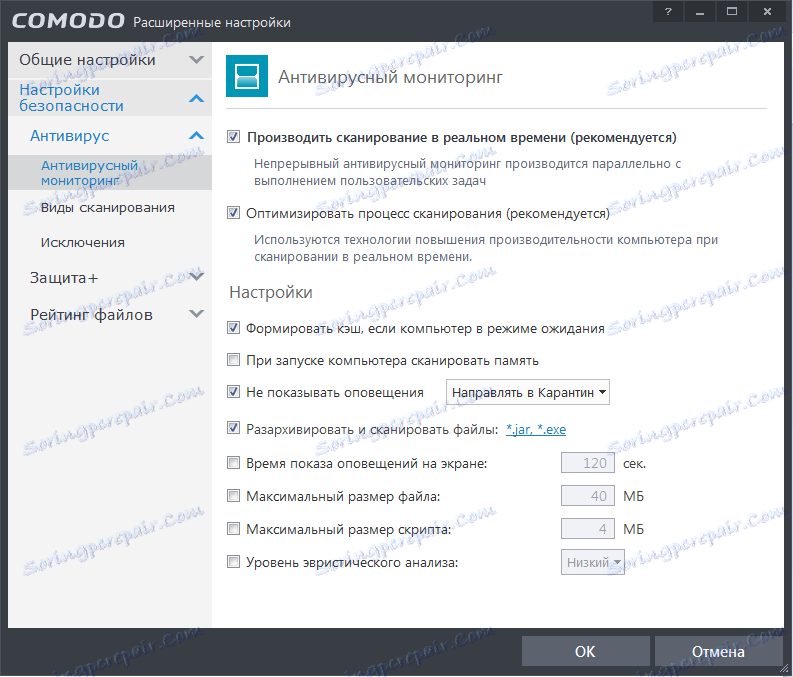
Task: Collapse 'Настройки безопасности' section chevron
Action: click(196, 98)
